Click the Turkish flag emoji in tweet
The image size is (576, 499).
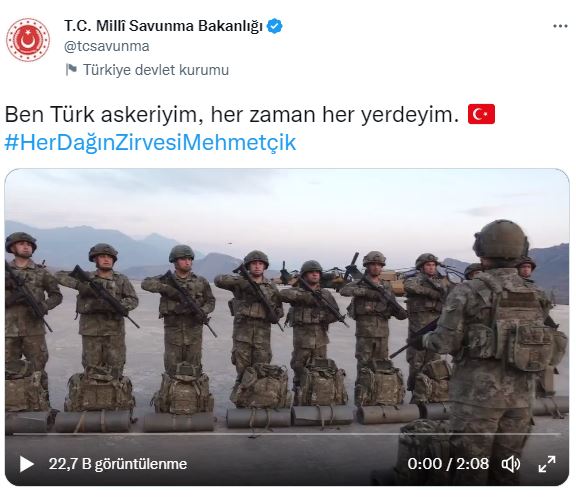point(481,114)
